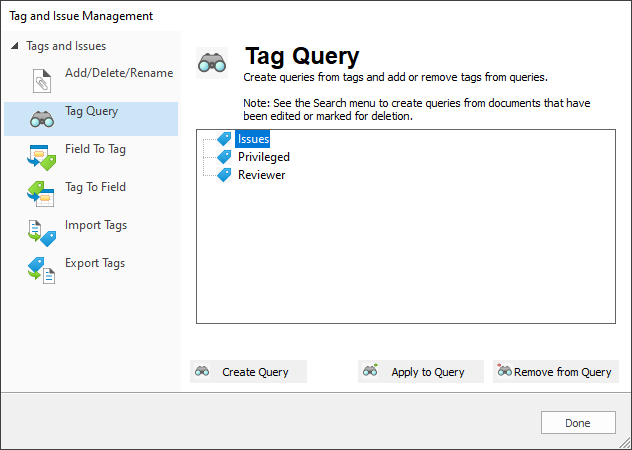This screenshot has height=450, width=632.
Task: Select the Reviewer tag entry
Action: [x=262, y=175]
